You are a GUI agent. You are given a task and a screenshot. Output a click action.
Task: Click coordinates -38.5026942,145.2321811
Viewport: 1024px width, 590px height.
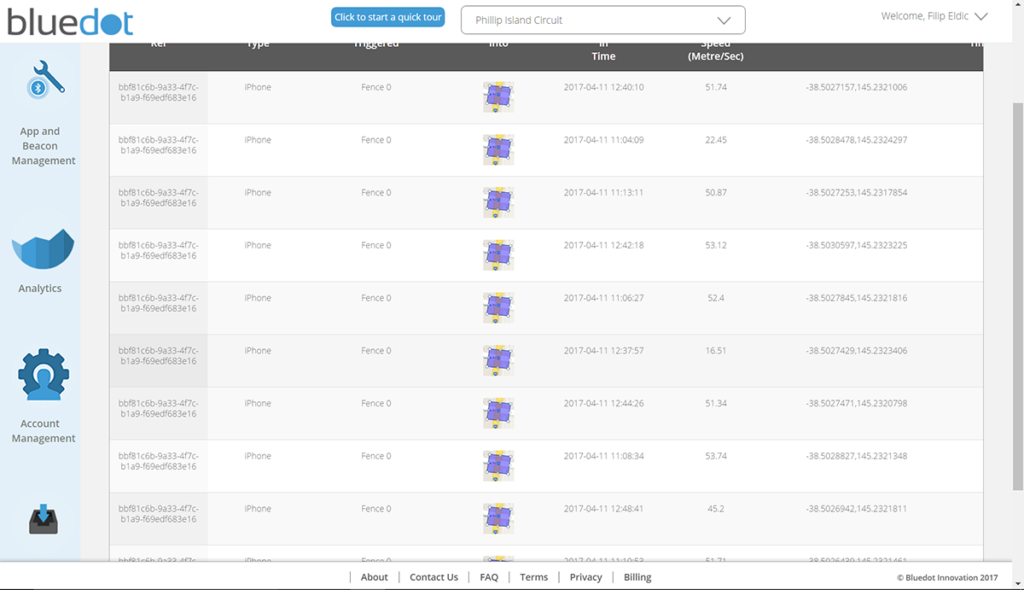[856, 508]
